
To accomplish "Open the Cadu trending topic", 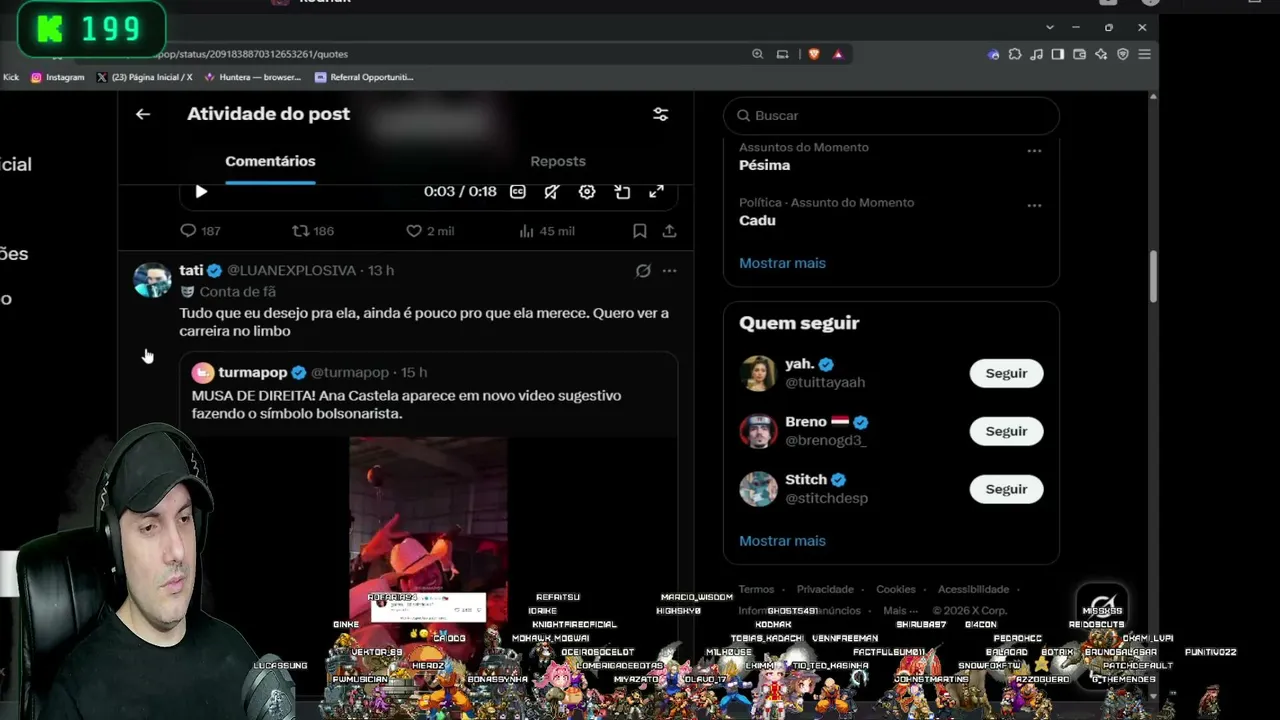I will pos(757,220).
